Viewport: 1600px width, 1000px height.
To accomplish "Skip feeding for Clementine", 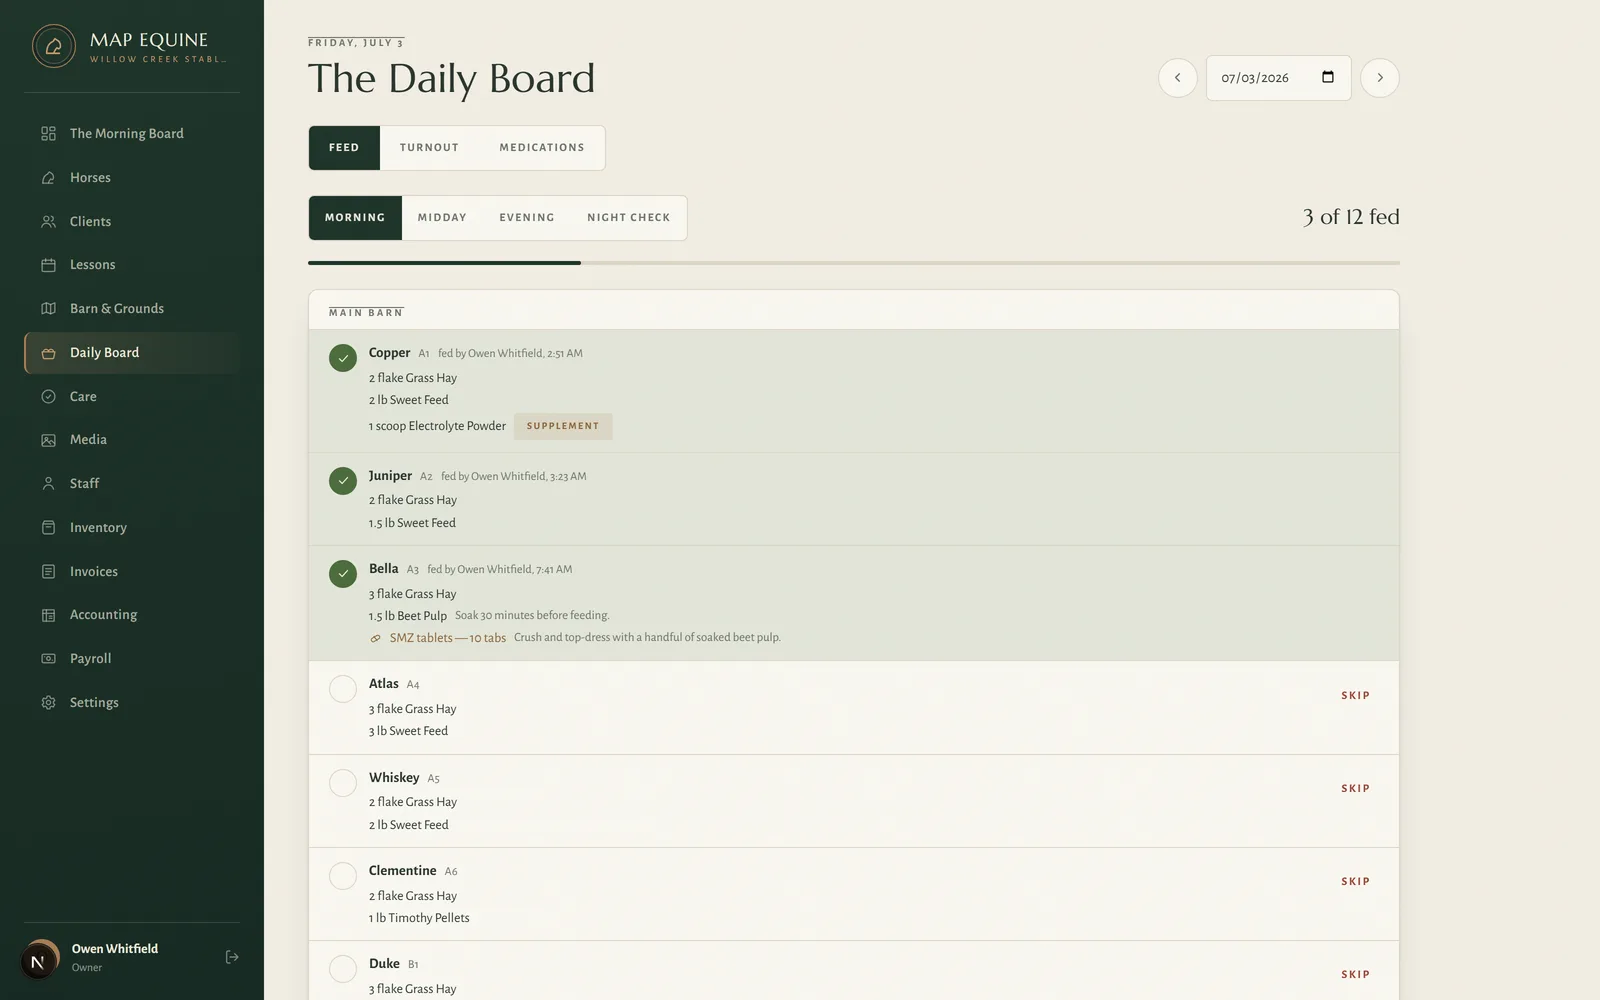I will (1355, 881).
